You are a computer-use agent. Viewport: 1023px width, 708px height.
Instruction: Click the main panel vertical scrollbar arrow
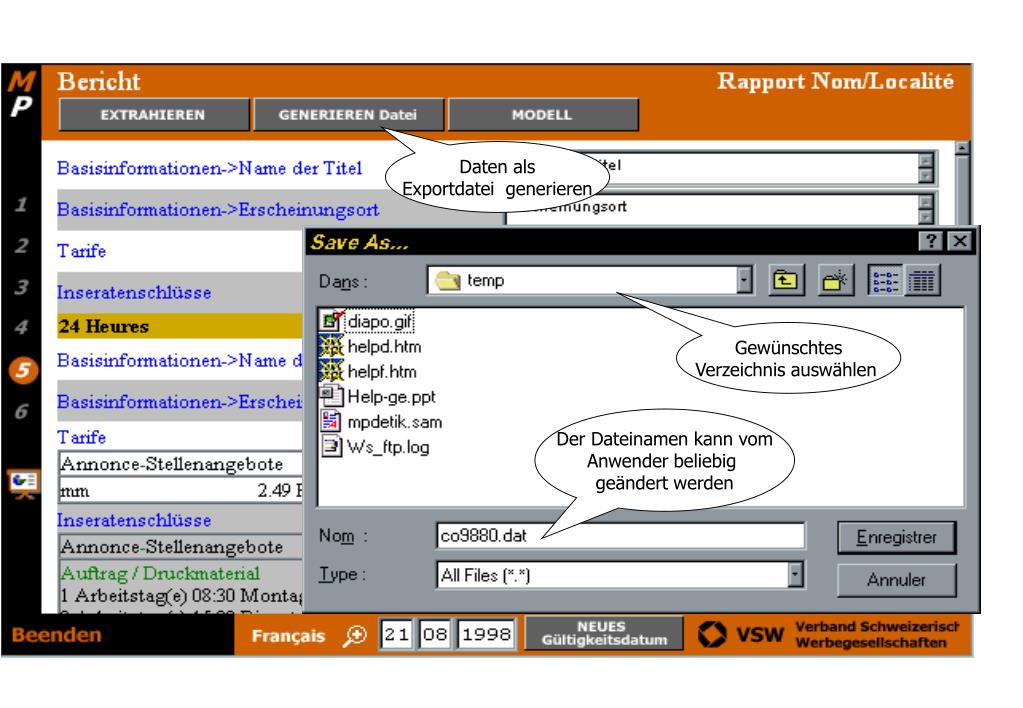(x=961, y=148)
